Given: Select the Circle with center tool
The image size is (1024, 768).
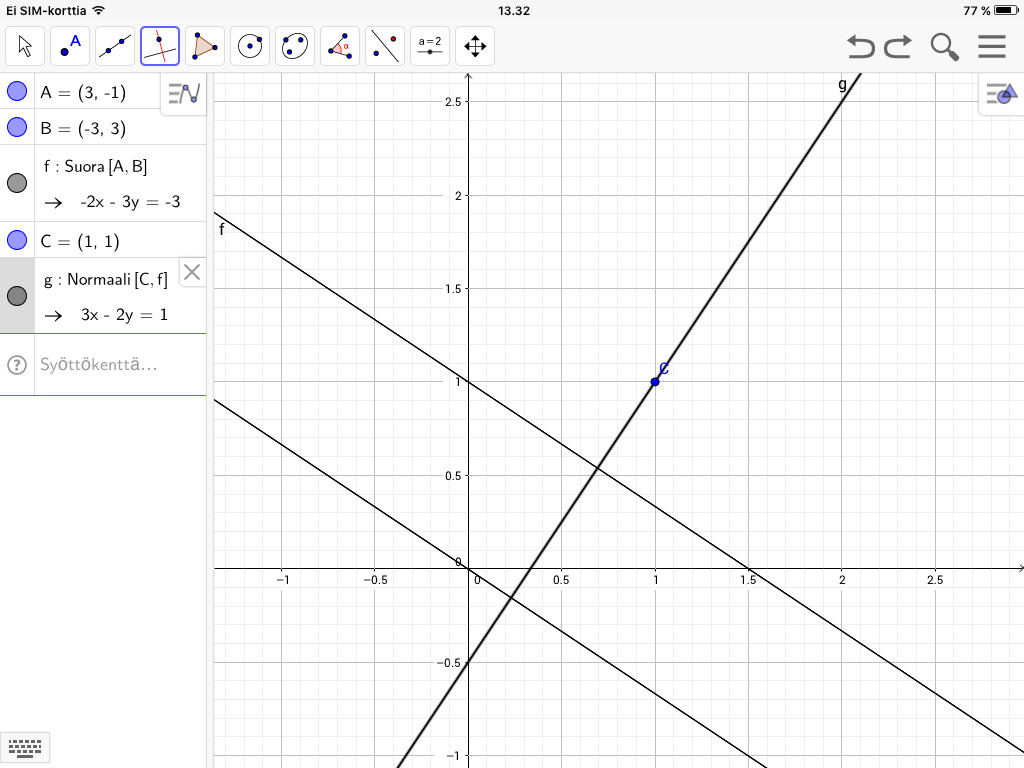Looking at the screenshot, I should (250, 45).
